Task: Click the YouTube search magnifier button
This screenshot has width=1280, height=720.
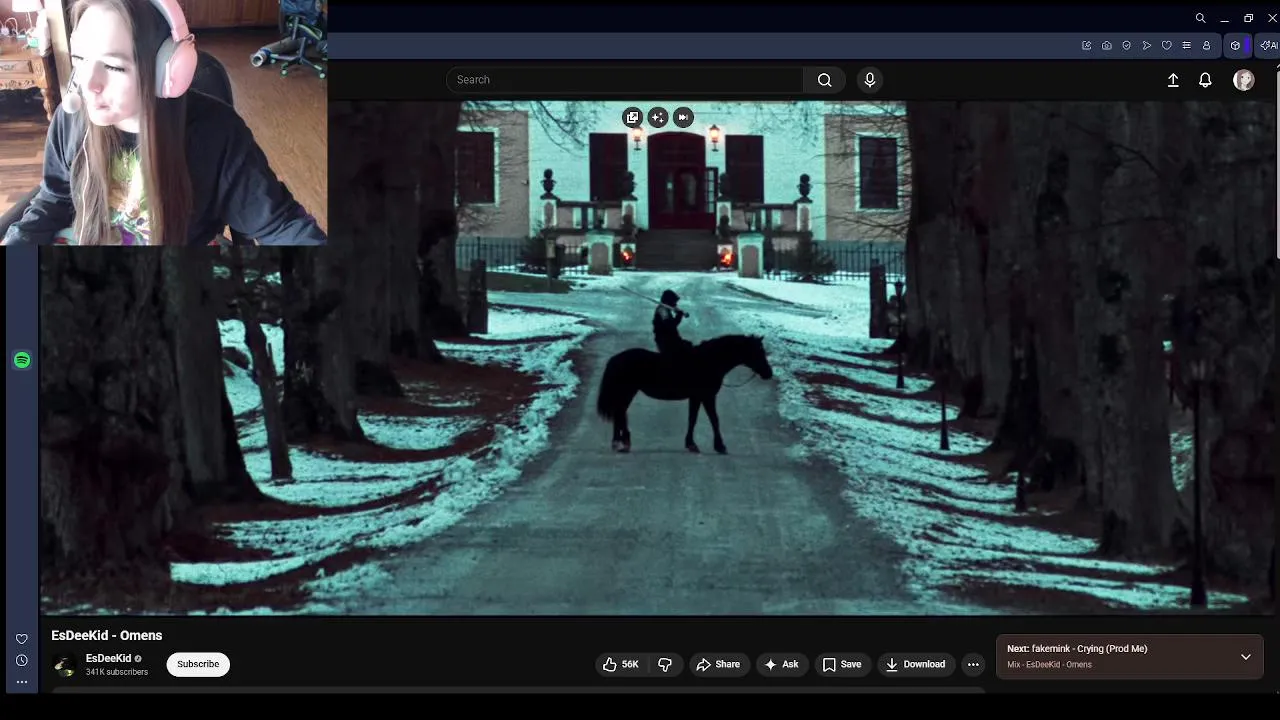Action: (x=824, y=80)
